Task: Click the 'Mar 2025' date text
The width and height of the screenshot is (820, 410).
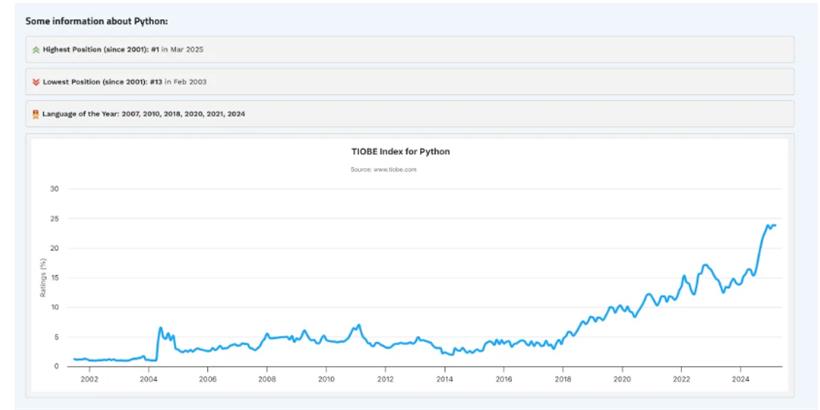Action: (187, 50)
